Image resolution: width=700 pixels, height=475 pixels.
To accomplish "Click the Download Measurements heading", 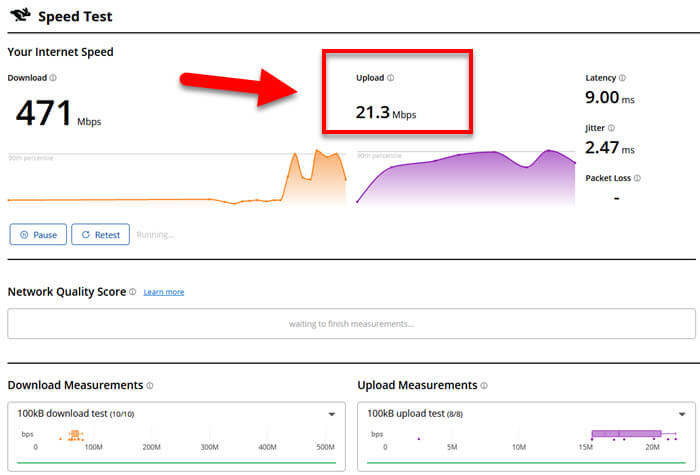I will coord(75,385).
